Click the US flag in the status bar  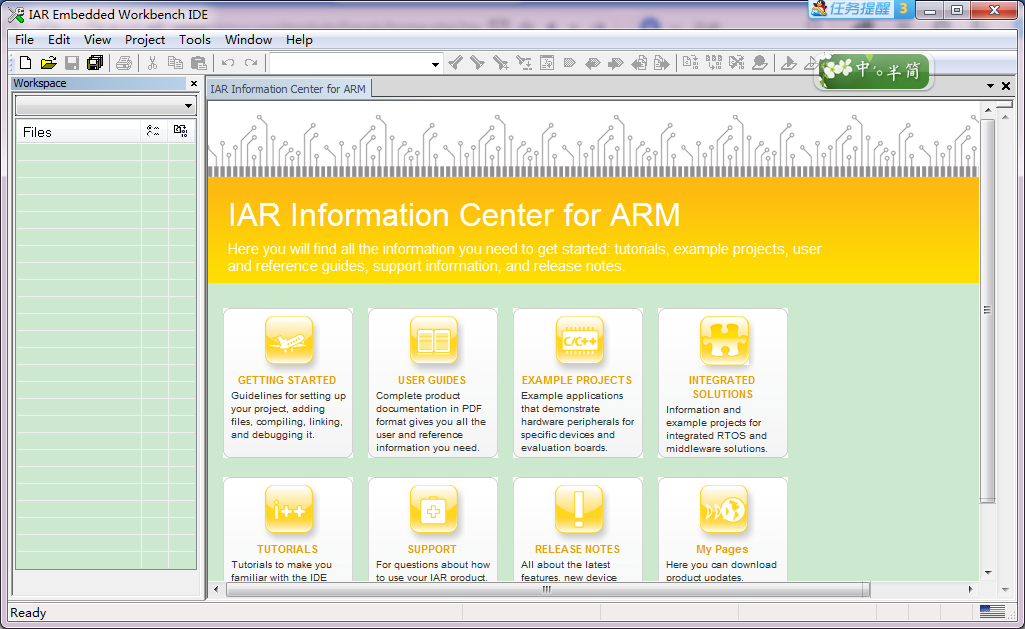coord(992,612)
